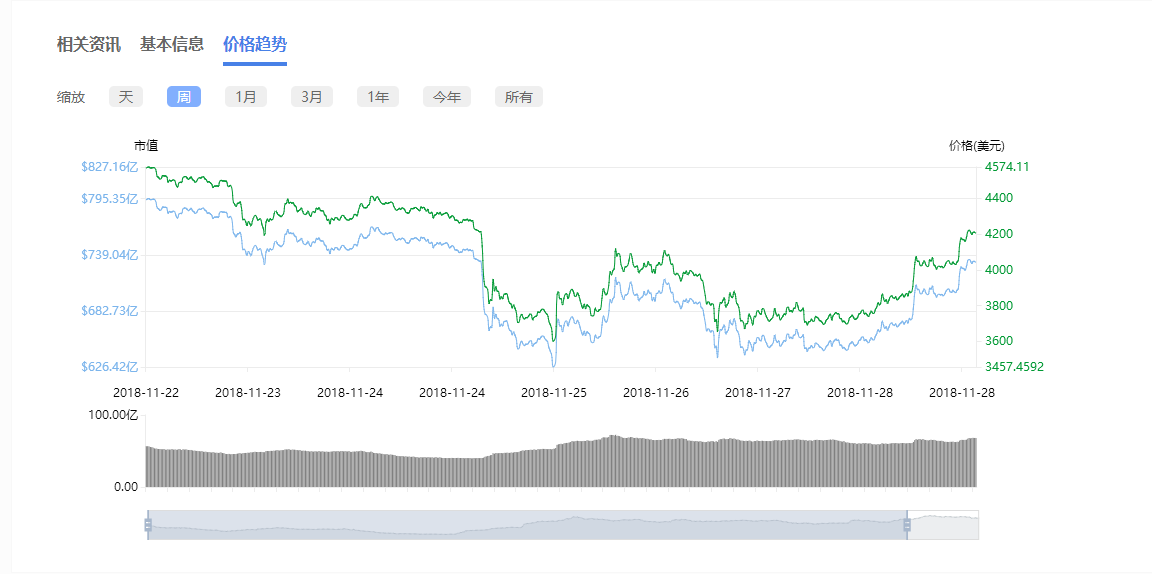Switch the chart range to 1年
The width and height of the screenshot is (1152, 574).
378,97
